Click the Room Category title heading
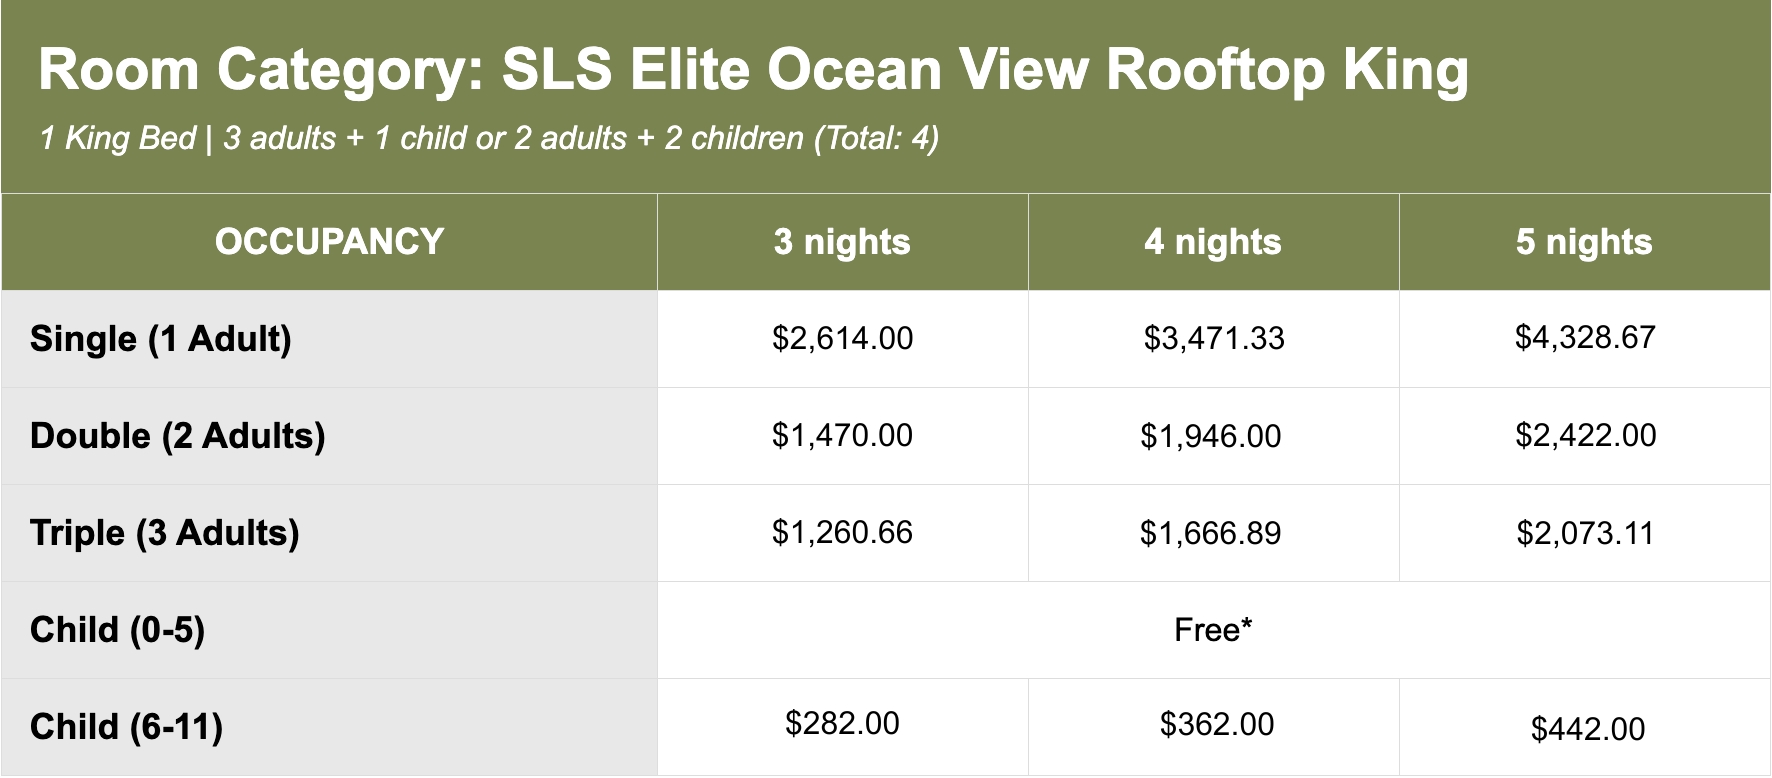 click(753, 70)
